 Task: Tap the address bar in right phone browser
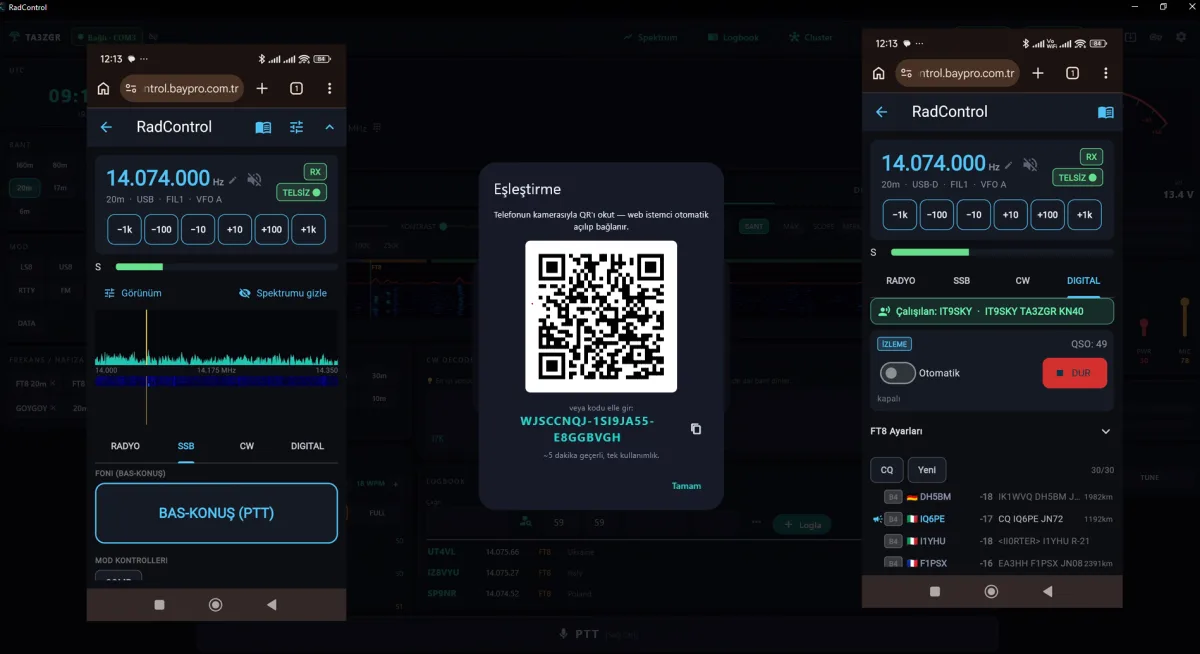[958, 73]
